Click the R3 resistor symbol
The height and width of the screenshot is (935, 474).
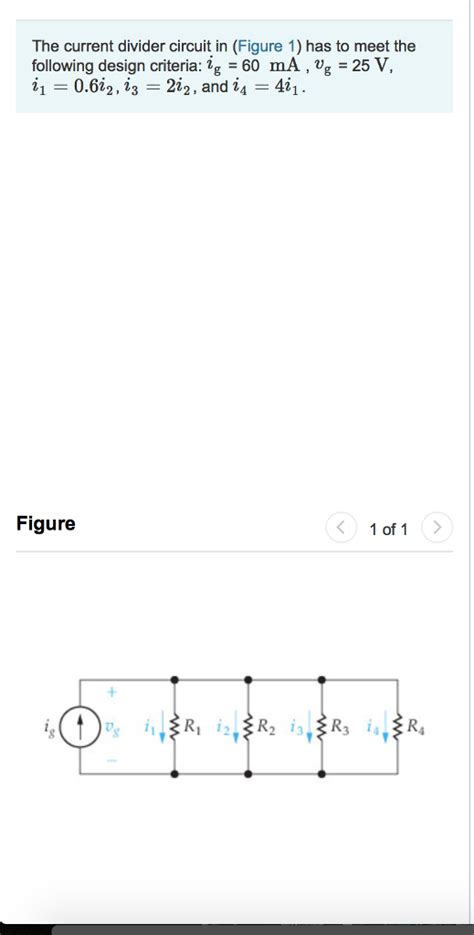pyautogui.click(x=322, y=726)
